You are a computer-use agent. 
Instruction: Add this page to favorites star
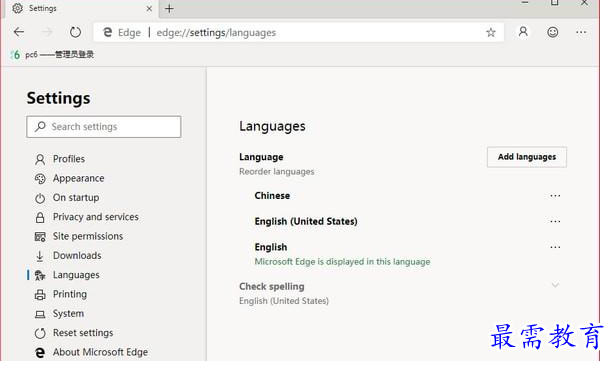click(x=491, y=33)
